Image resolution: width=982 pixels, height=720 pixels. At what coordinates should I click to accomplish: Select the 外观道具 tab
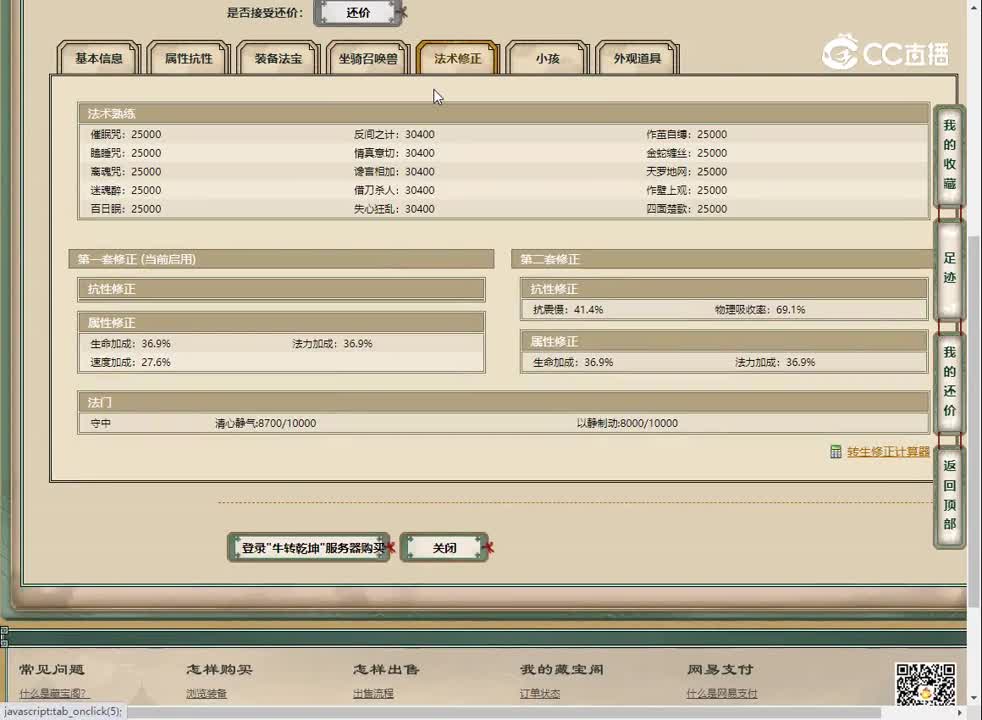pyautogui.click(x=637, y=59)
